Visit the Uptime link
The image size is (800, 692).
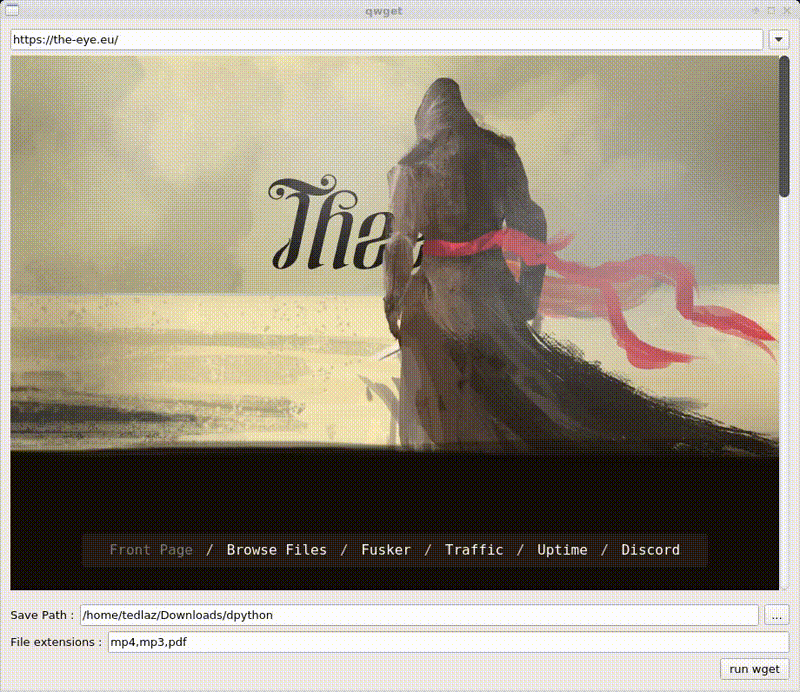[x=562, y=550]
